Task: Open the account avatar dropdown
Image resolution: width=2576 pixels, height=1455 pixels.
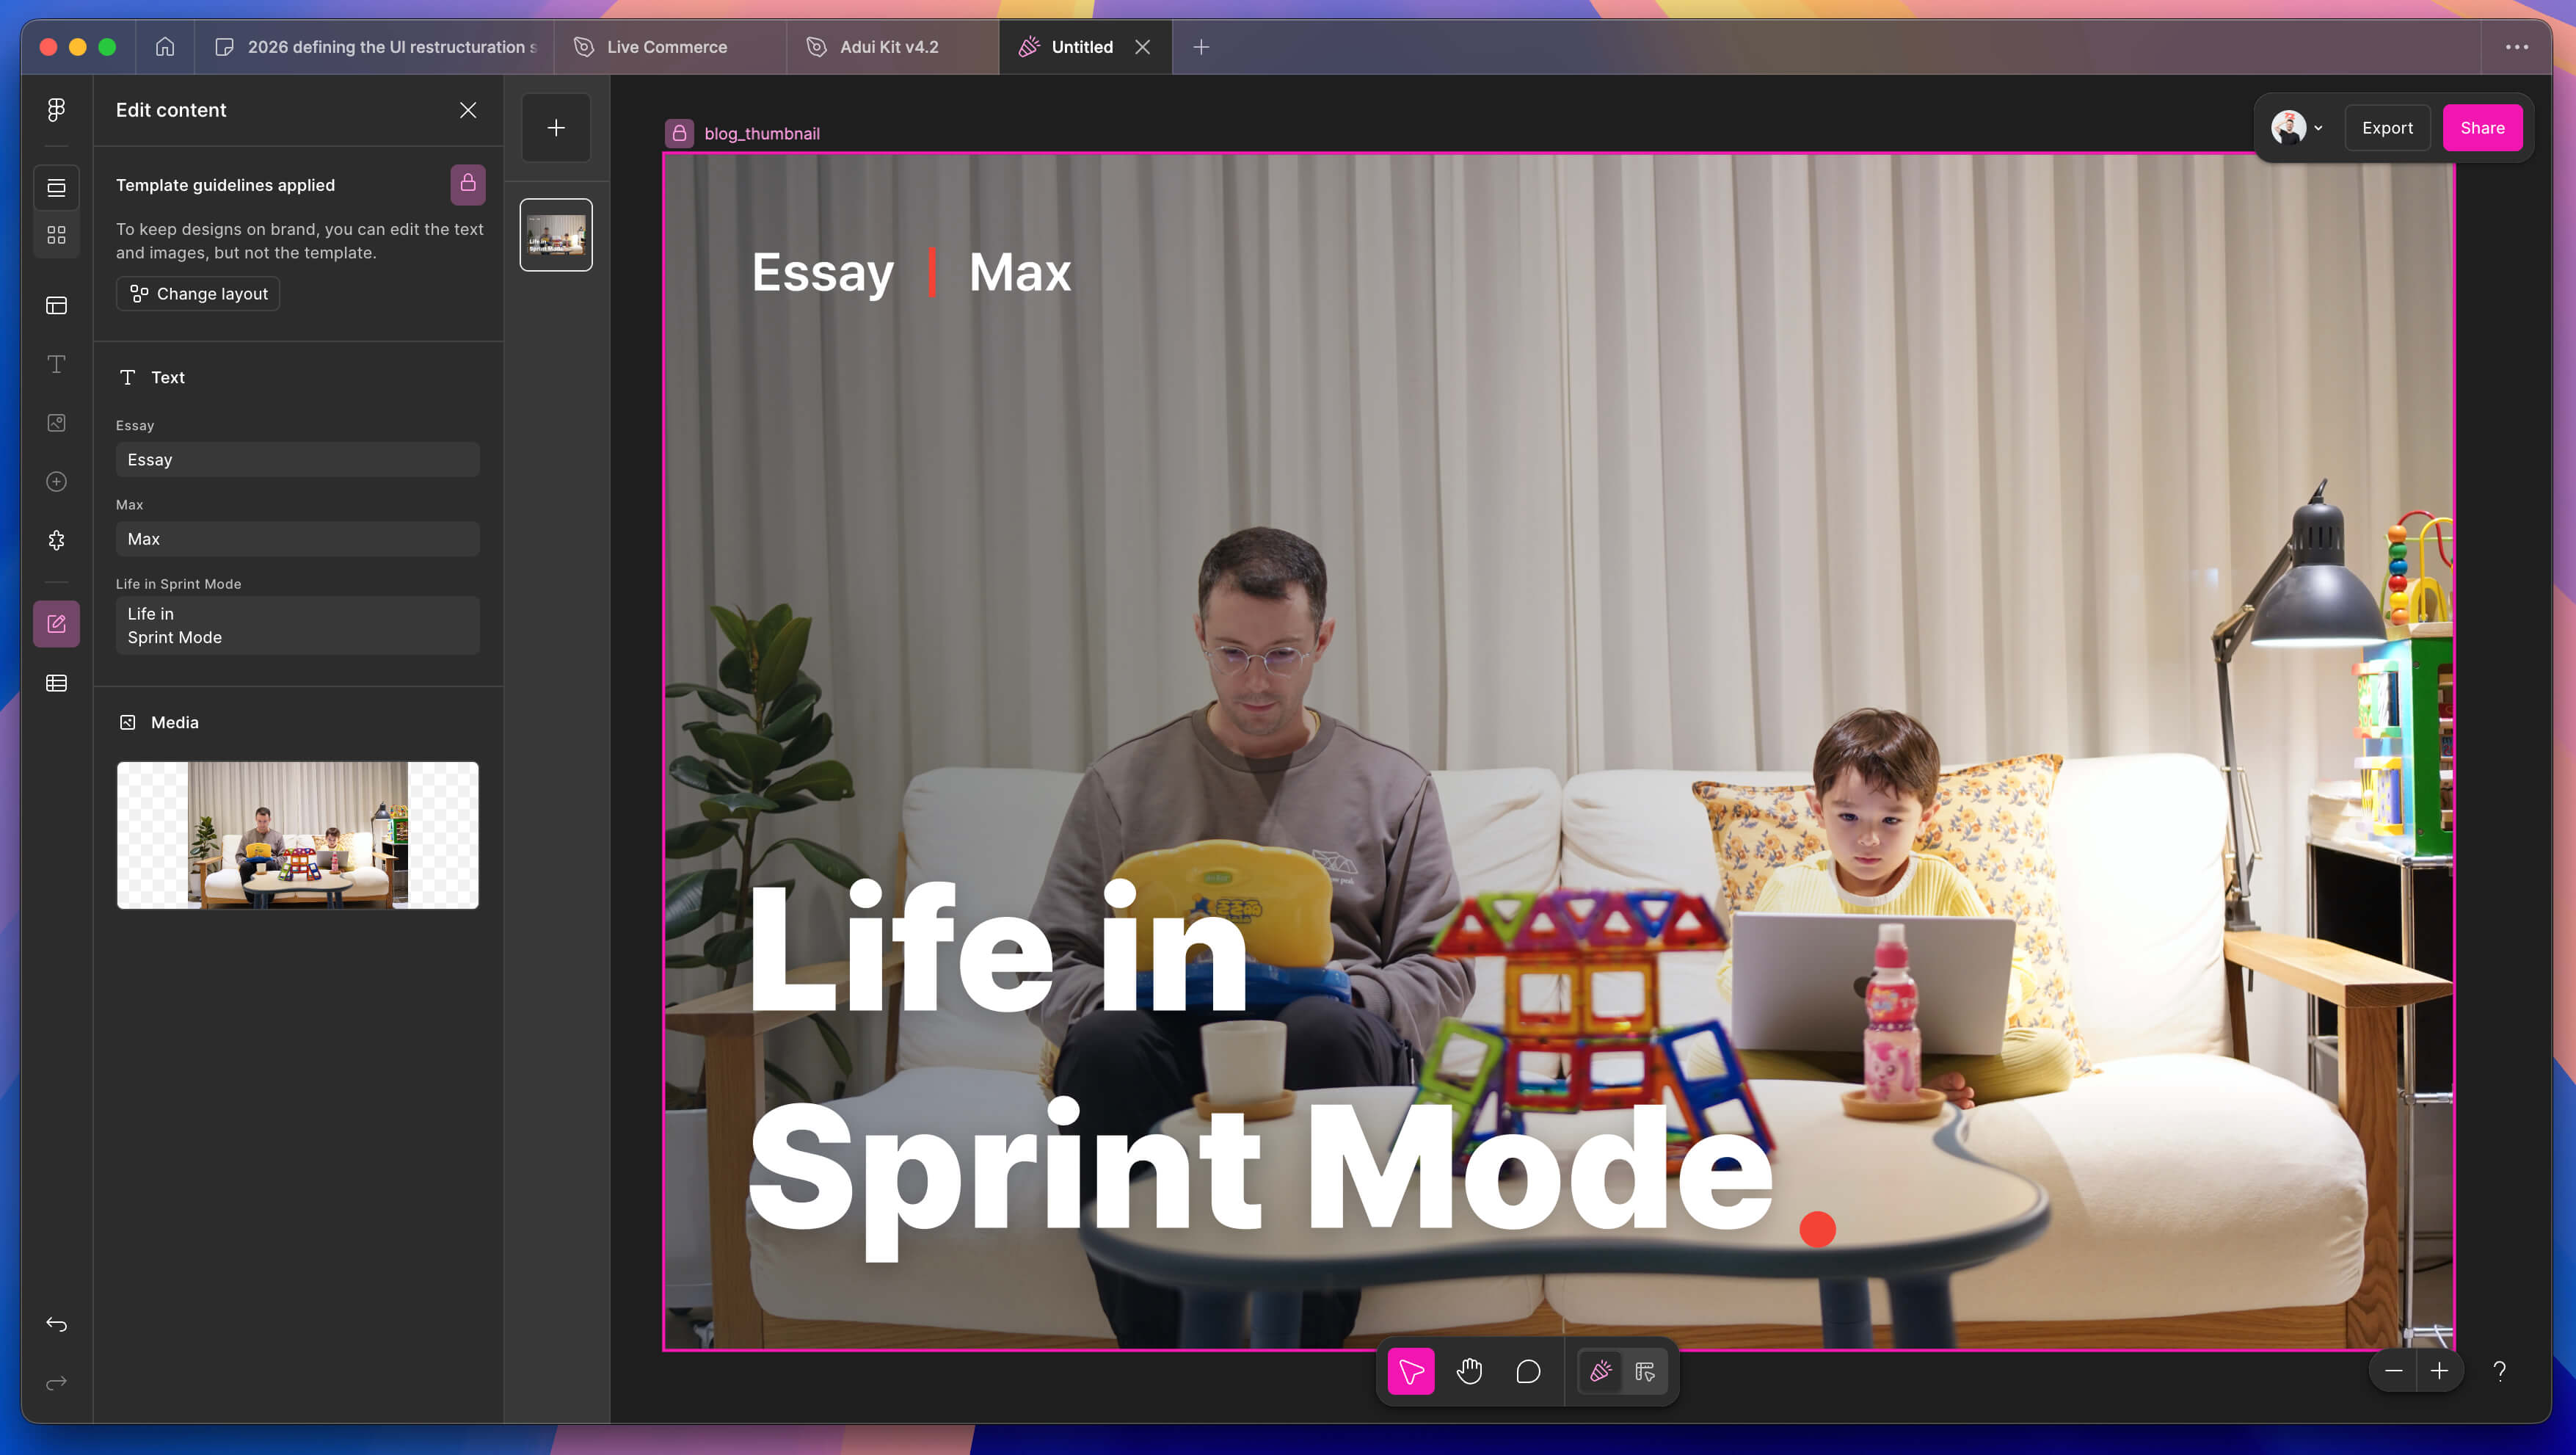Action: coord(2296,127)
